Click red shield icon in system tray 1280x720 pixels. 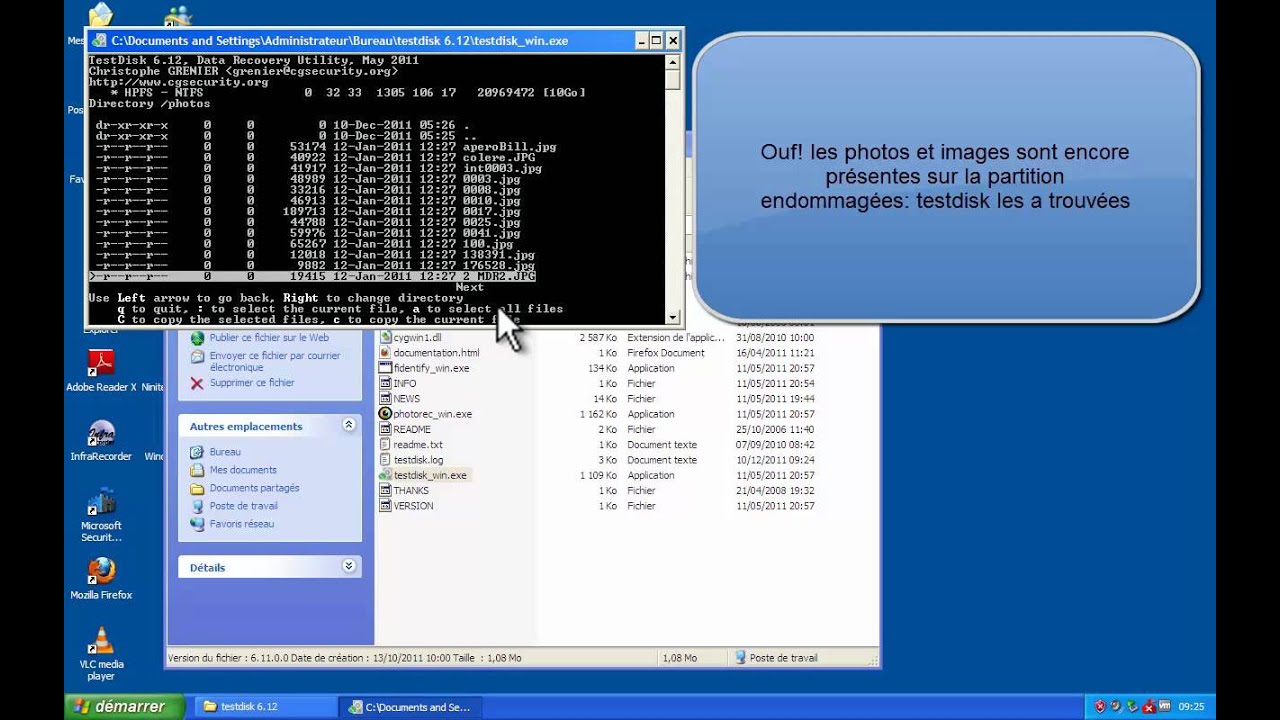(1100, 707)
